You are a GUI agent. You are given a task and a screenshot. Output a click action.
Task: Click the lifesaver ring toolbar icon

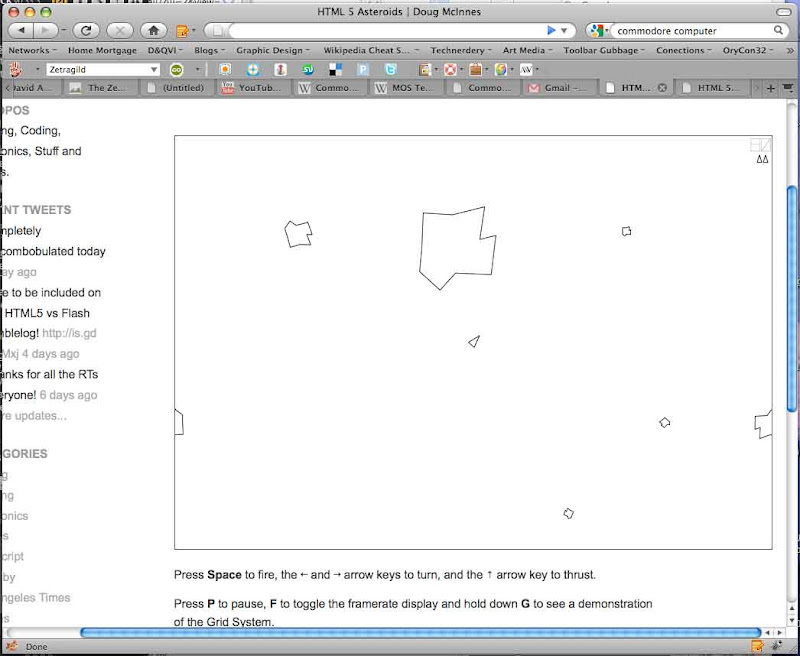[450, 69]
